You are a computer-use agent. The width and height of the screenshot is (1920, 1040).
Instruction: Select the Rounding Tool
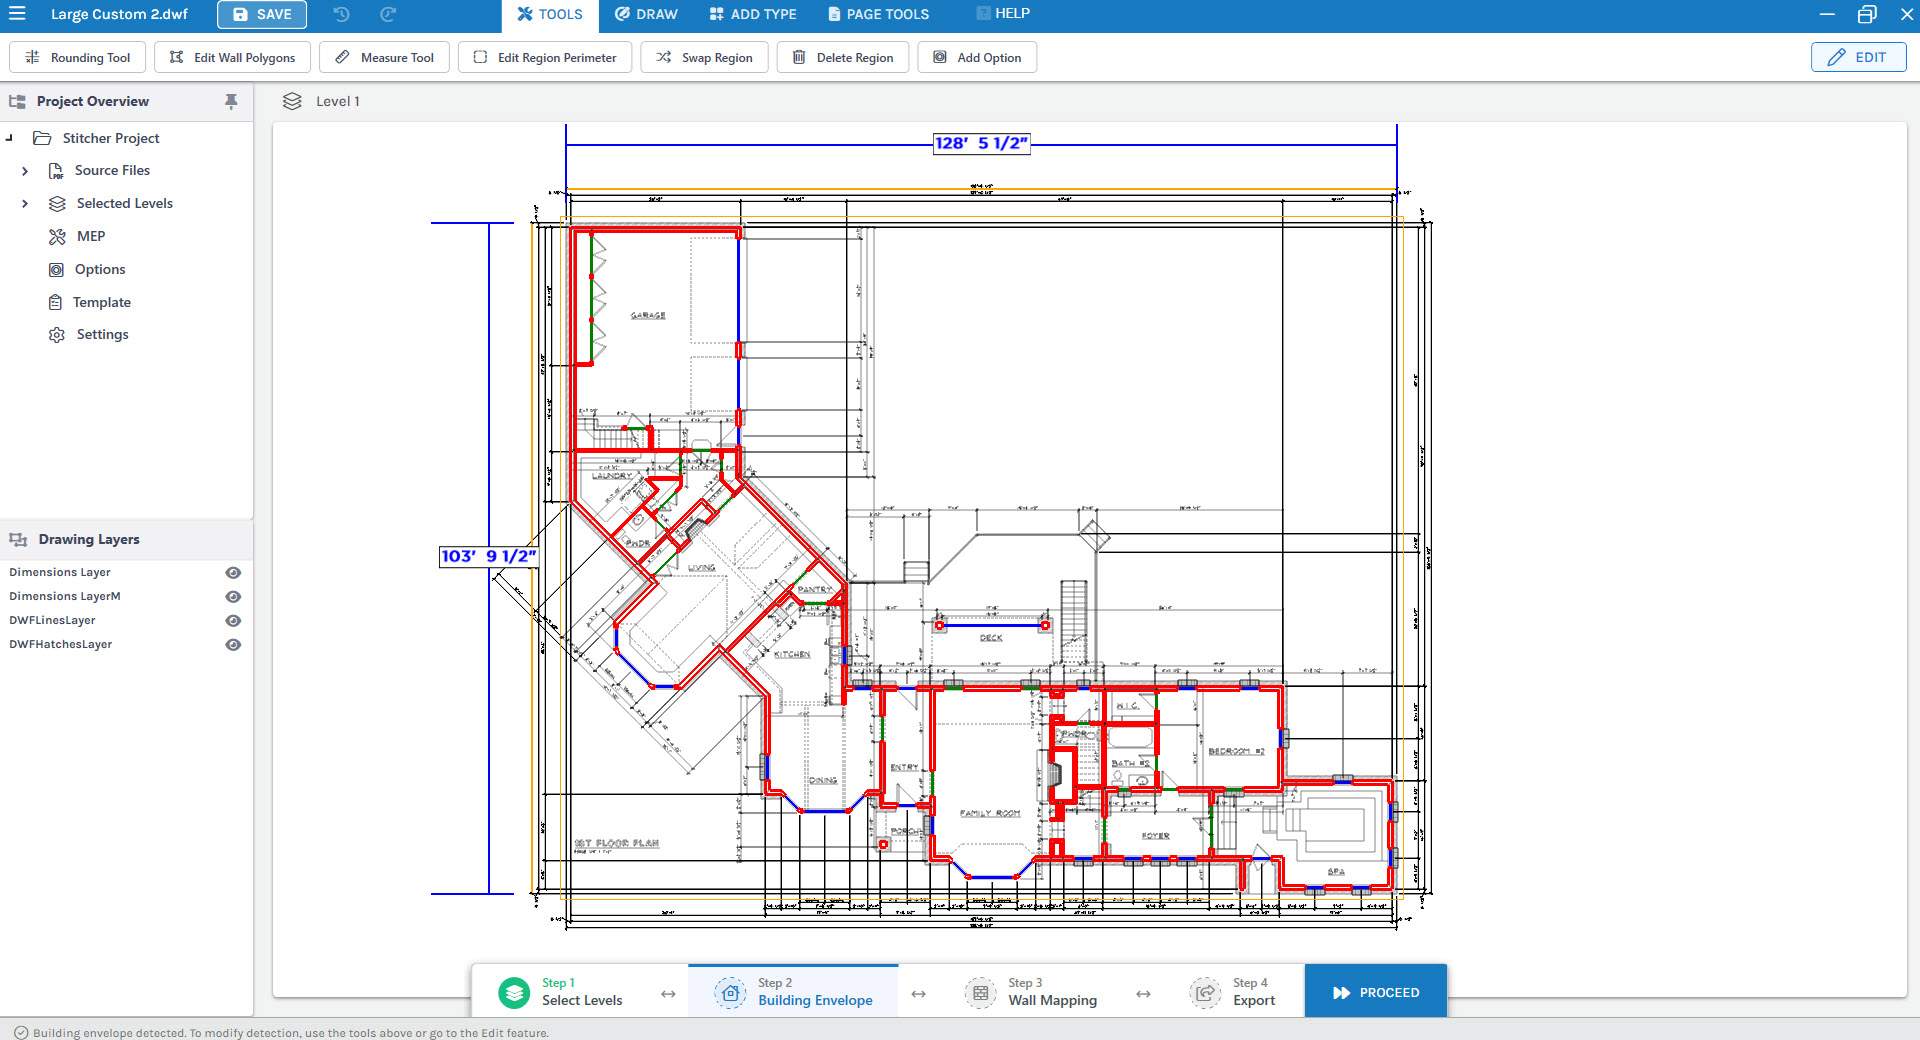click(78, 57)
